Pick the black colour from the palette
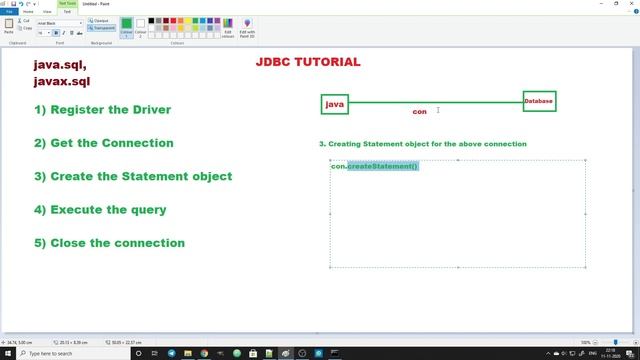Screen dimensions: 640x360 click(151, 20)
